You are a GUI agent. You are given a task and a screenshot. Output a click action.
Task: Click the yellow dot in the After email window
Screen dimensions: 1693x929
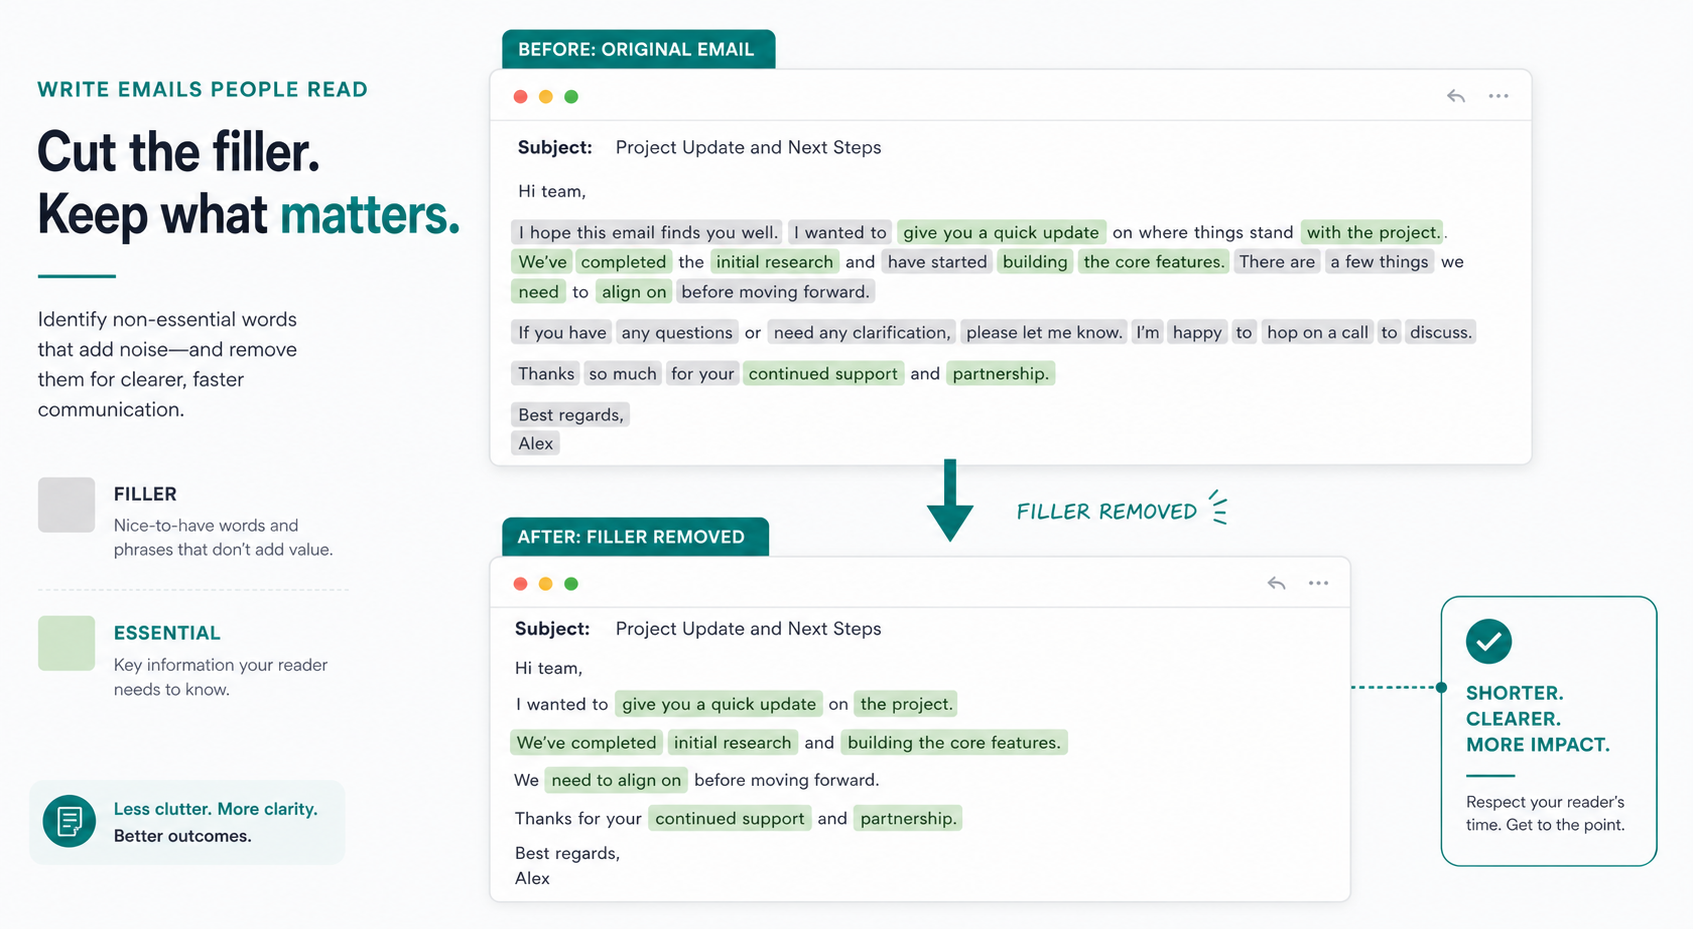coord(545,584)
